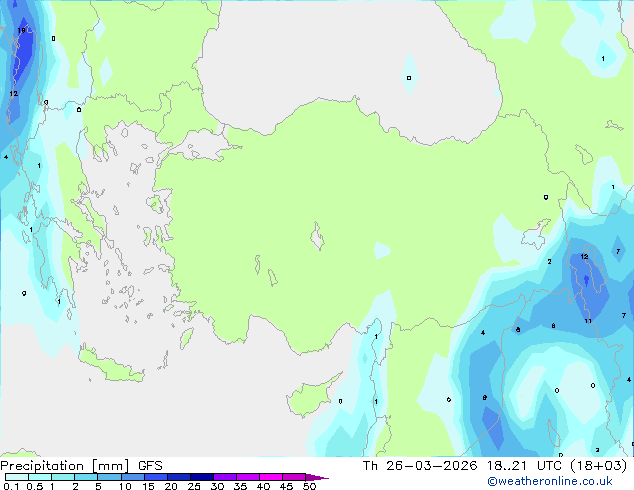Click the 35–40 mm violet legend swatch
Screen dimensions: 634x490
click(x=247, y=477)
